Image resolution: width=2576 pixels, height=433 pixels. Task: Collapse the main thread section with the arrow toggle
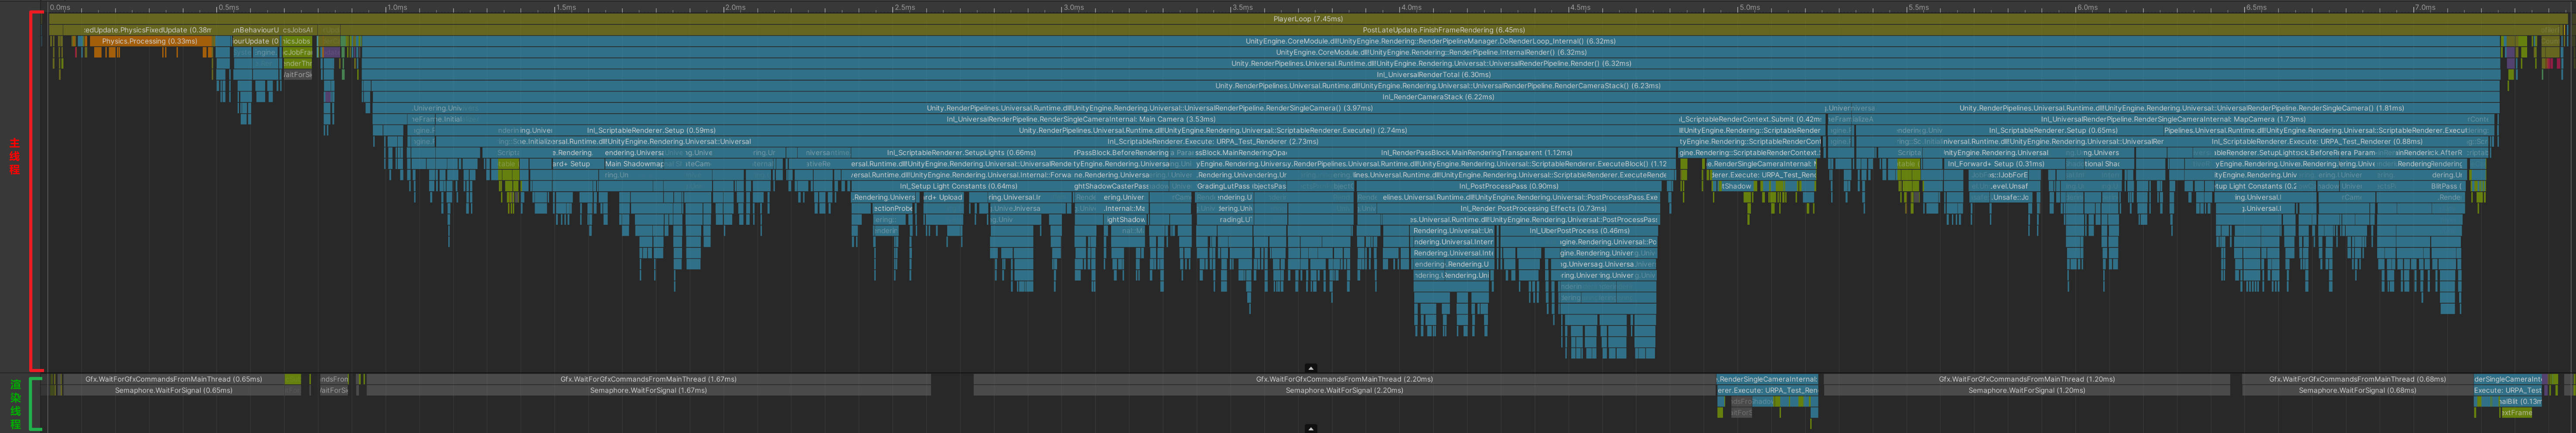pyautogui.click(x=1310, y=368)
